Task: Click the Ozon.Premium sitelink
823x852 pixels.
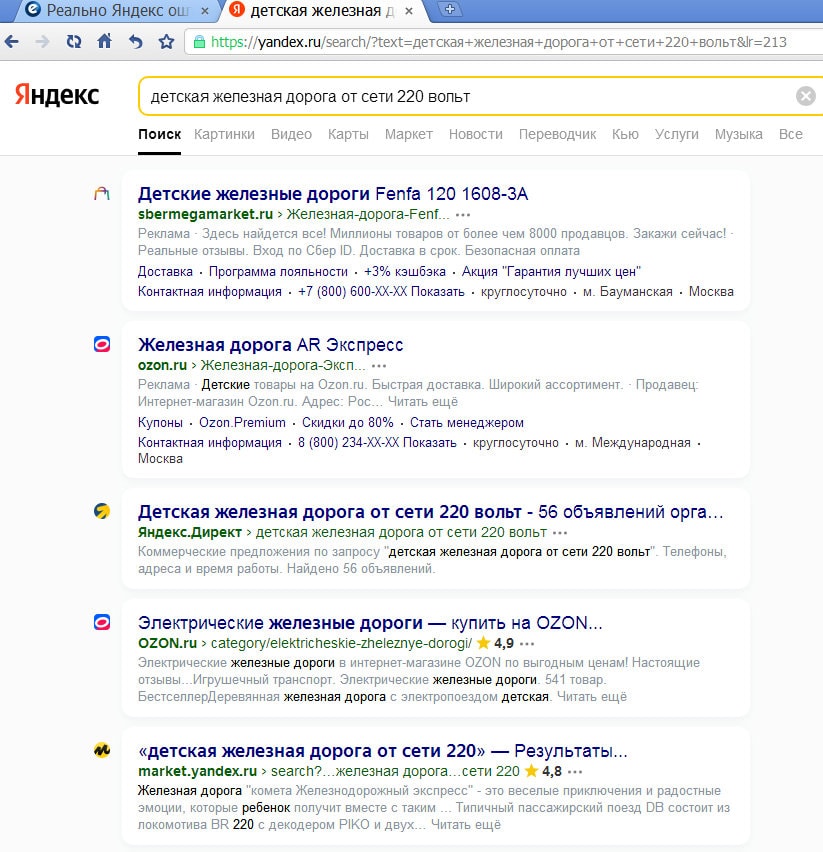Action: pos(242,422)
